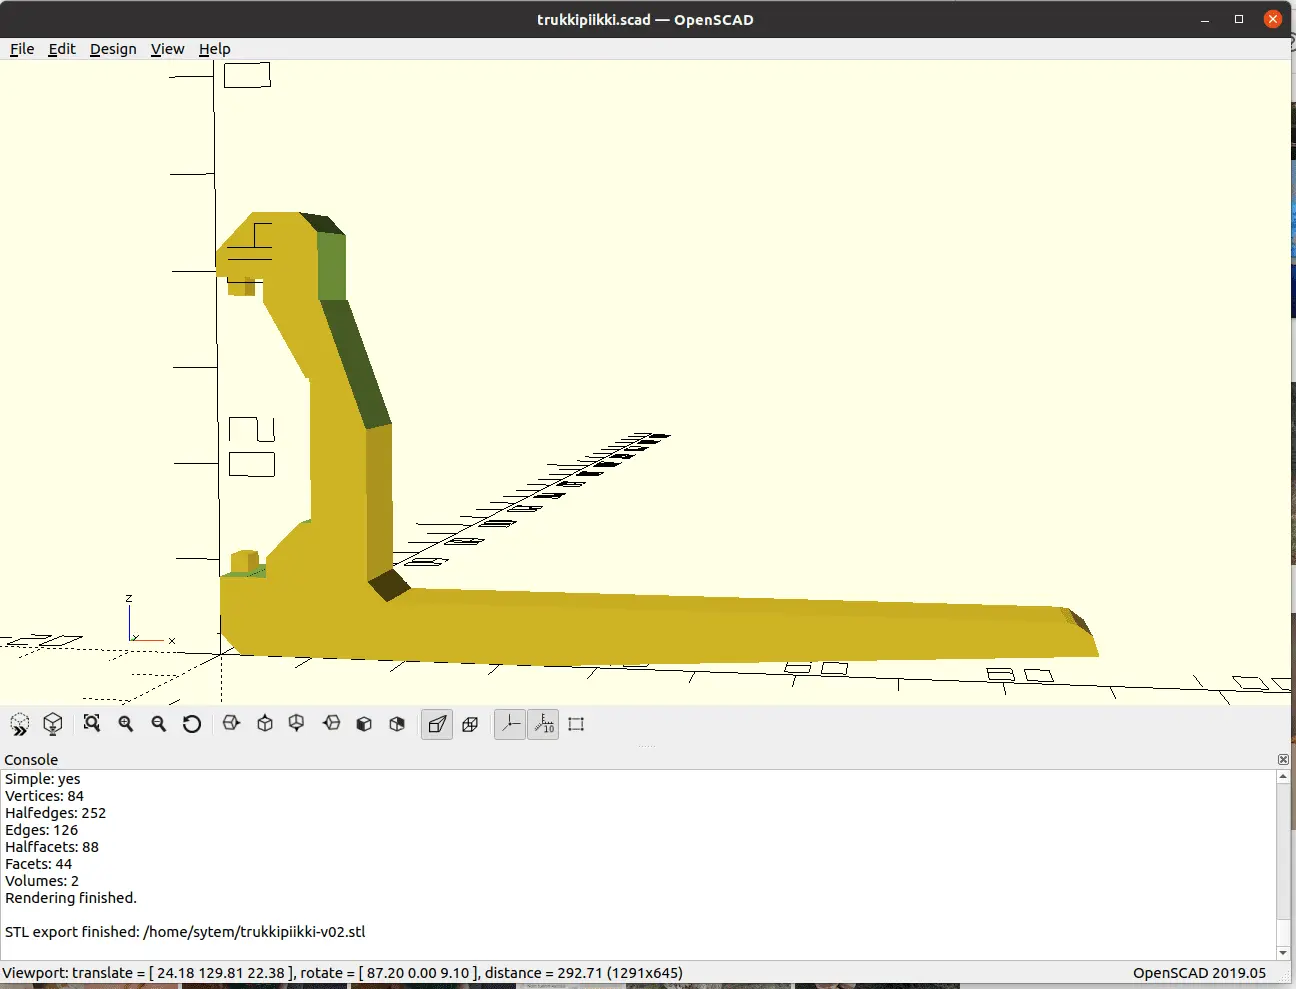The image size is (1296, 989).
Task: Open the Help menu
Action: pos(215,49)
